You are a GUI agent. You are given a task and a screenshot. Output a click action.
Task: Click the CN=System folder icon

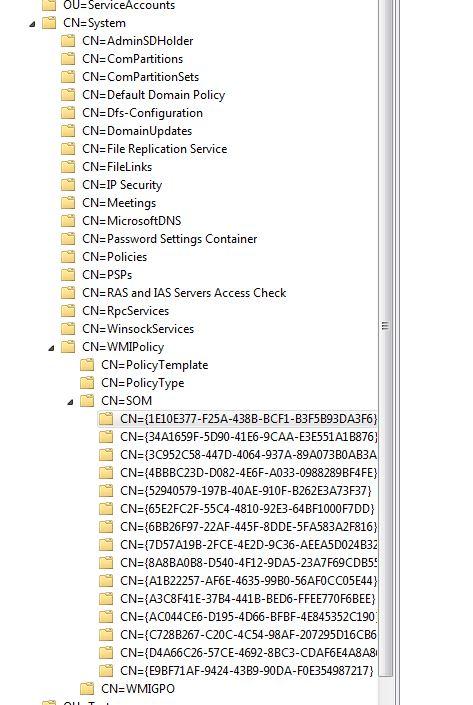[49, 23]
